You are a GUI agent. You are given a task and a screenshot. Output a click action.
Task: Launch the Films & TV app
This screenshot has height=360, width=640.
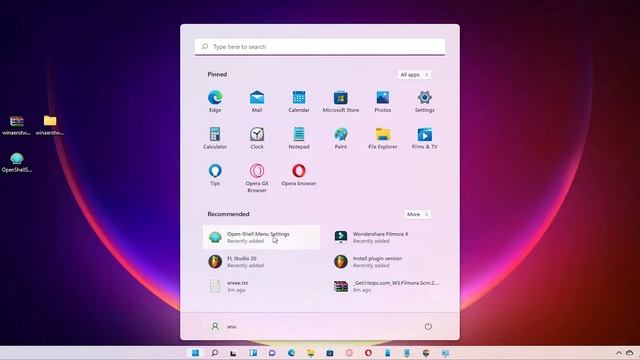click(424, 138)
